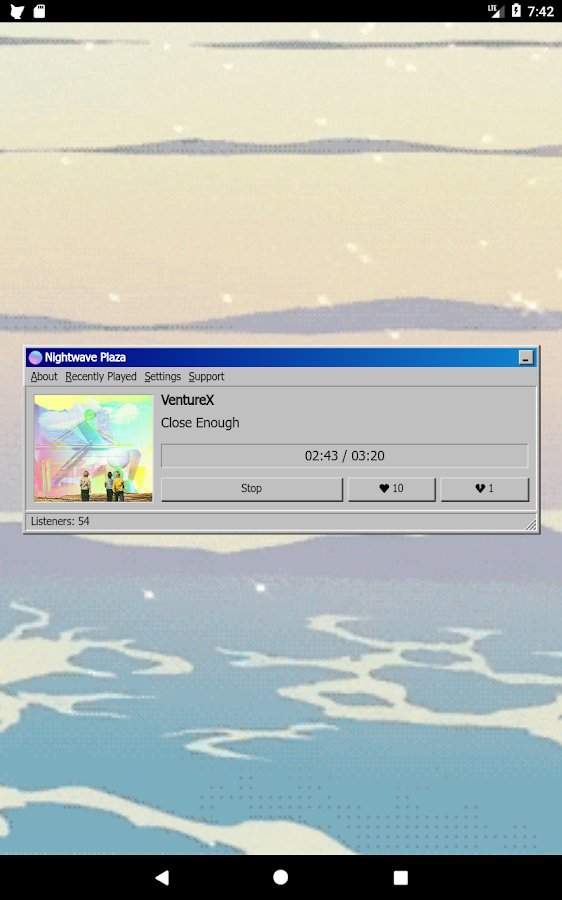Viewport: 562px width, 900px height.
Task: Tap the battery charging indicator
Action: pos(516,10)
